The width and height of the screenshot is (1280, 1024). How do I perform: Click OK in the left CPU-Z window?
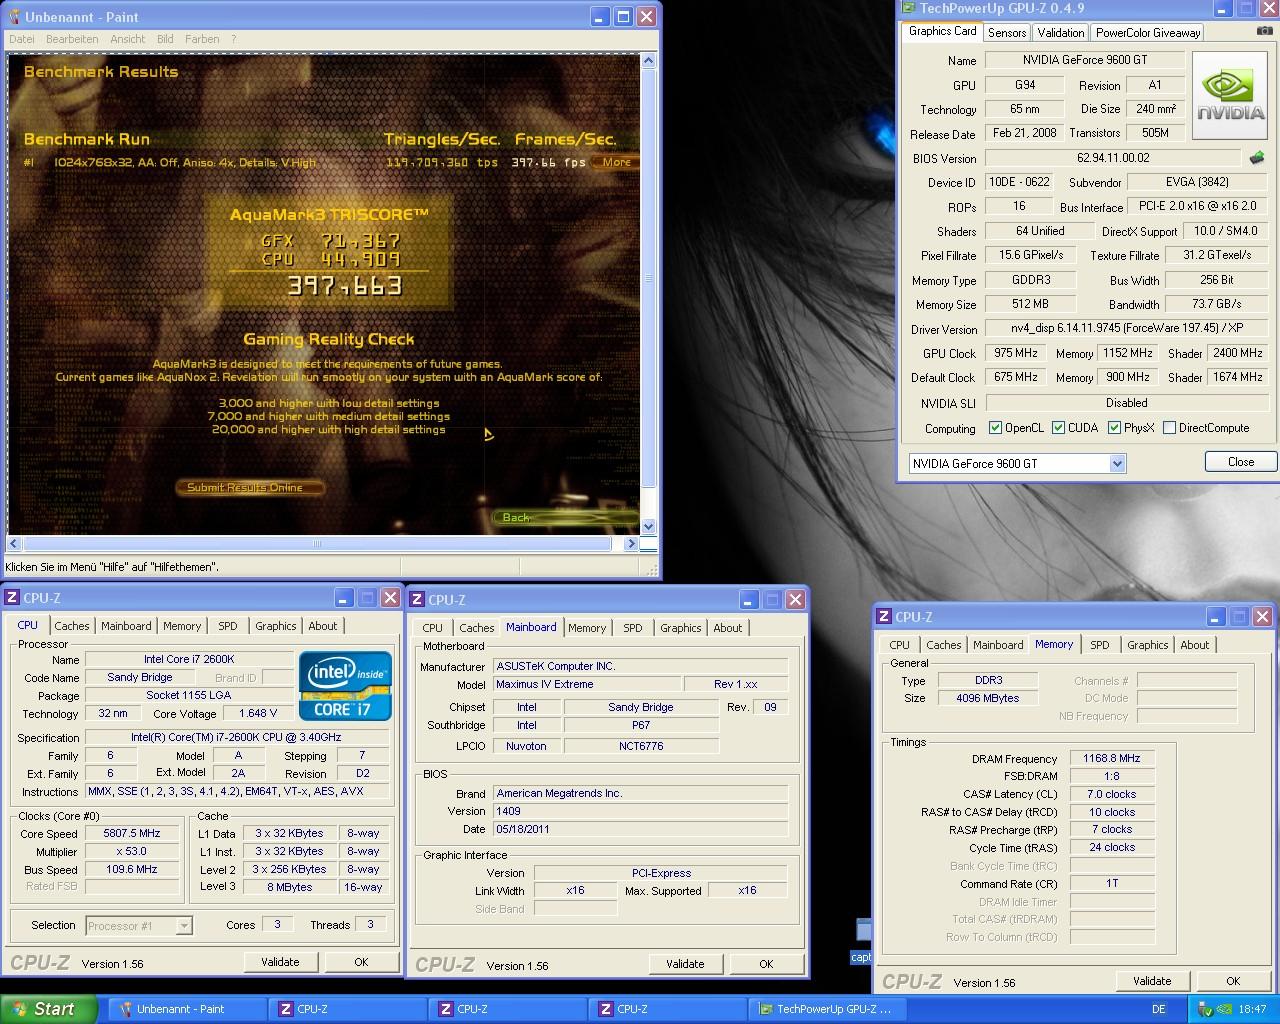361,962
